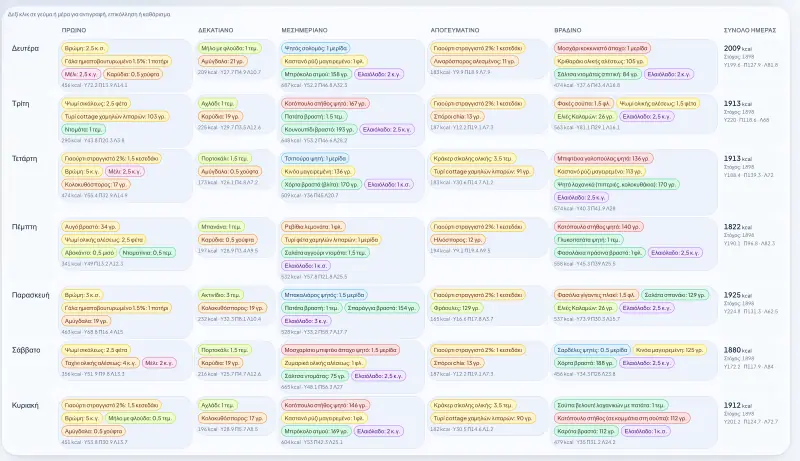
Task: Select the Πατάτα βραστή 1.5 τεμ. chip
Action: (314, 116)
